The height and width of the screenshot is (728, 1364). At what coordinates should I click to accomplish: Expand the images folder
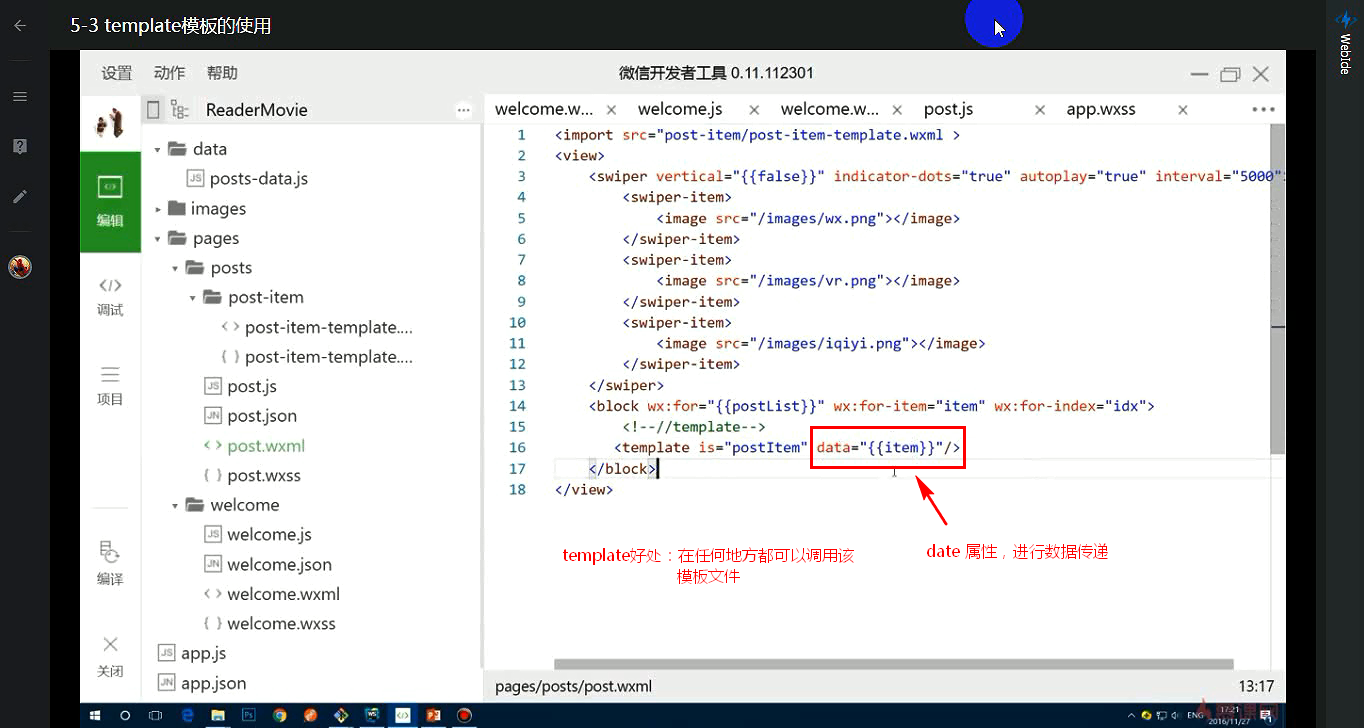158,209
